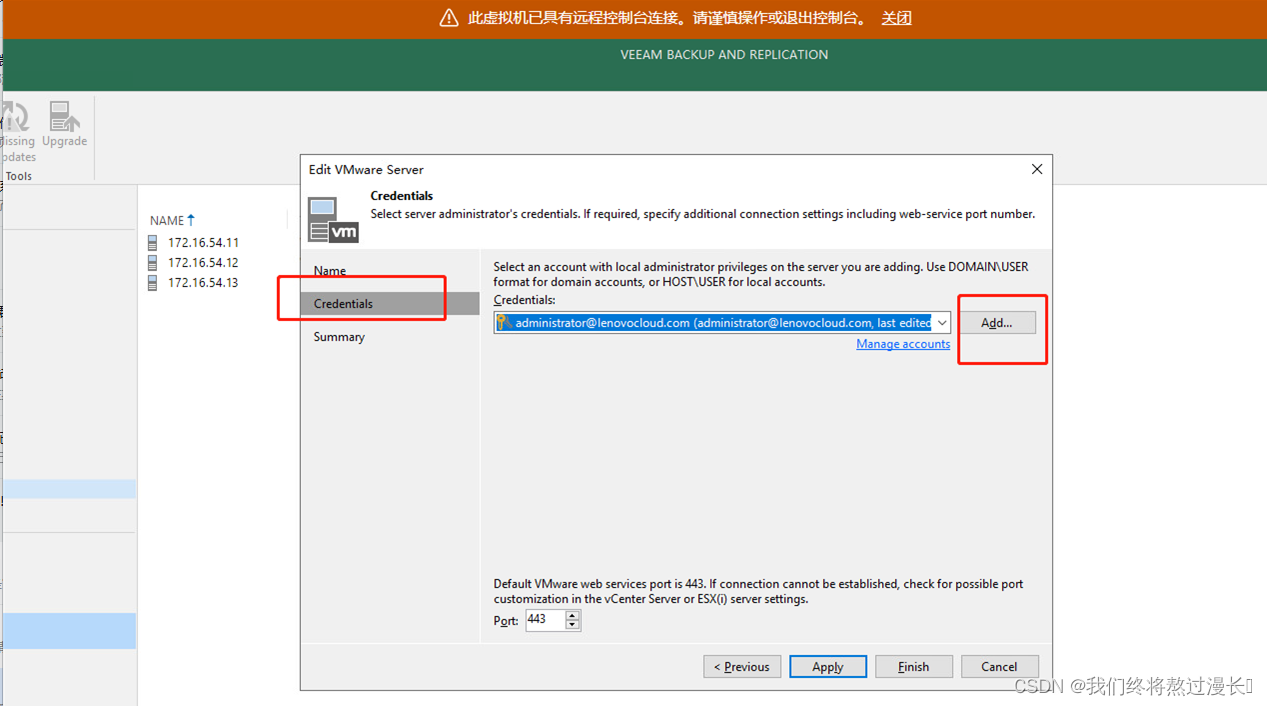Increase port number with up arrow
The height and width of the screenshot is (706, 1267).
pyautogui.click(x=572, y=615)
